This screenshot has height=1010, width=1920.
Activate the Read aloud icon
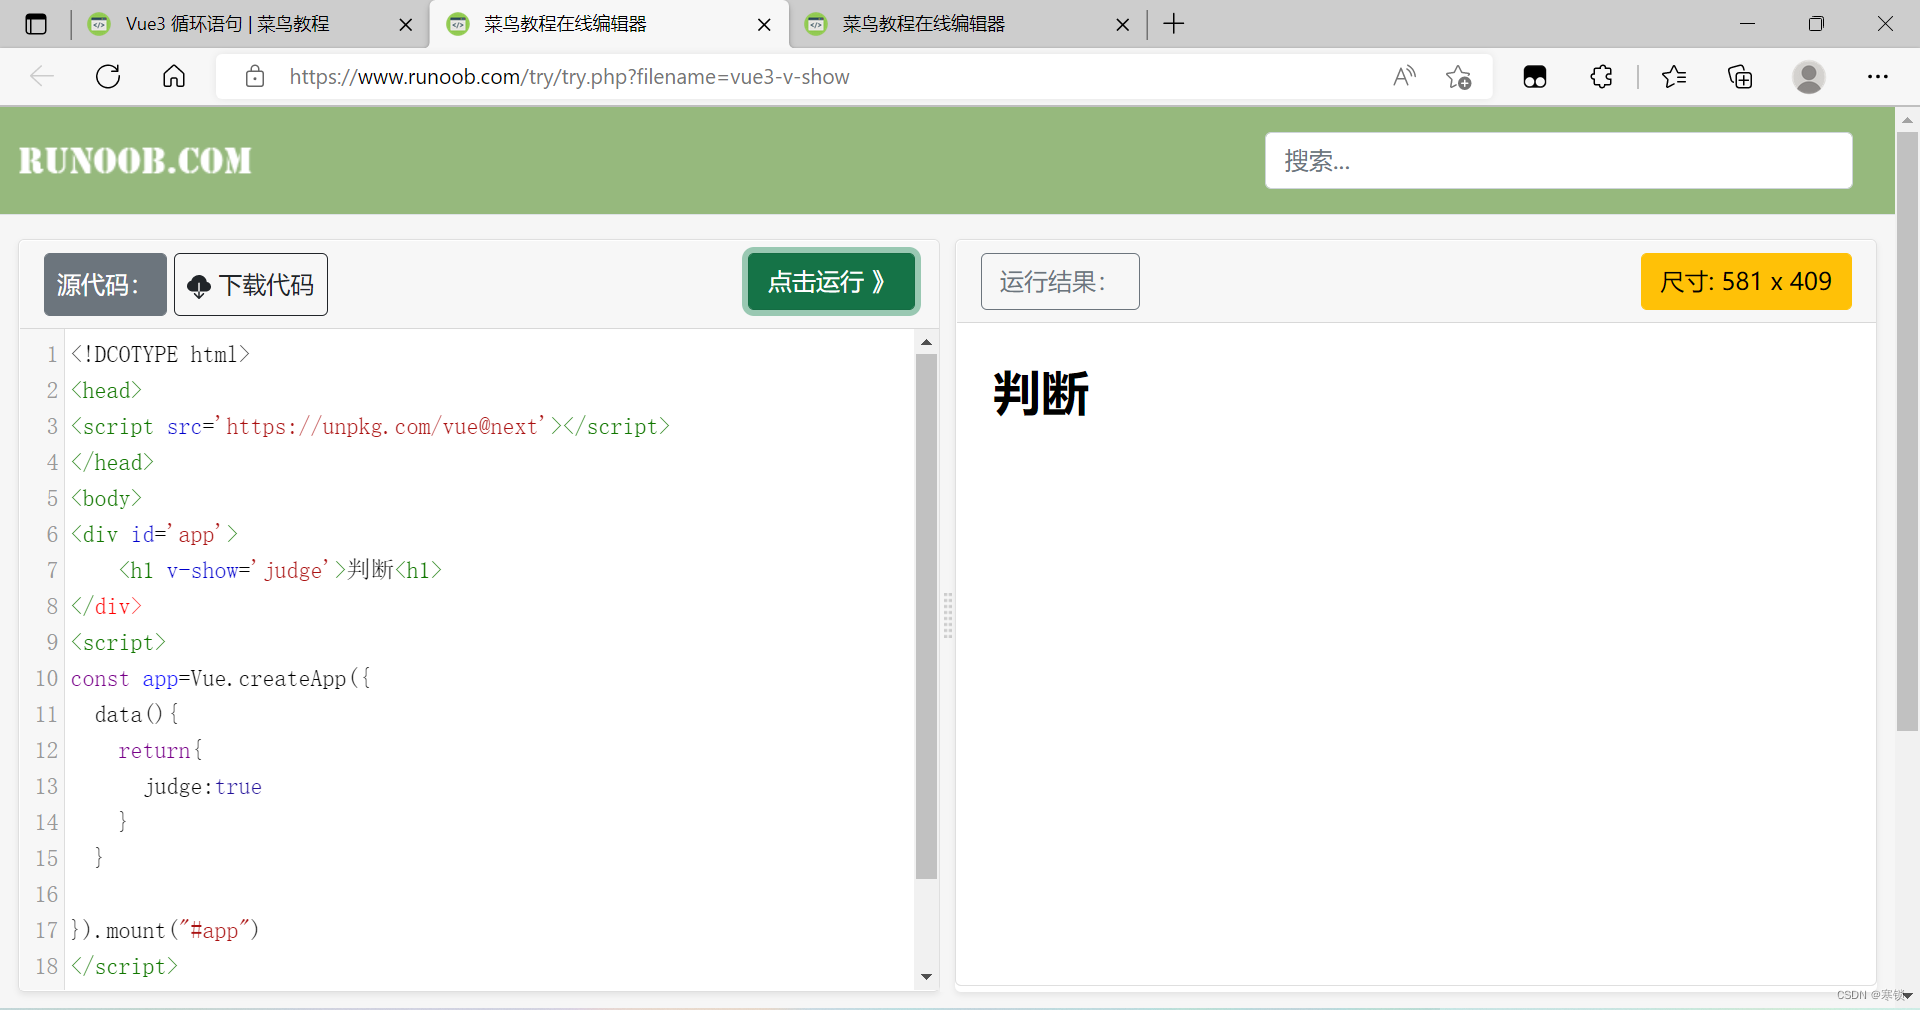coord(1404,77)
